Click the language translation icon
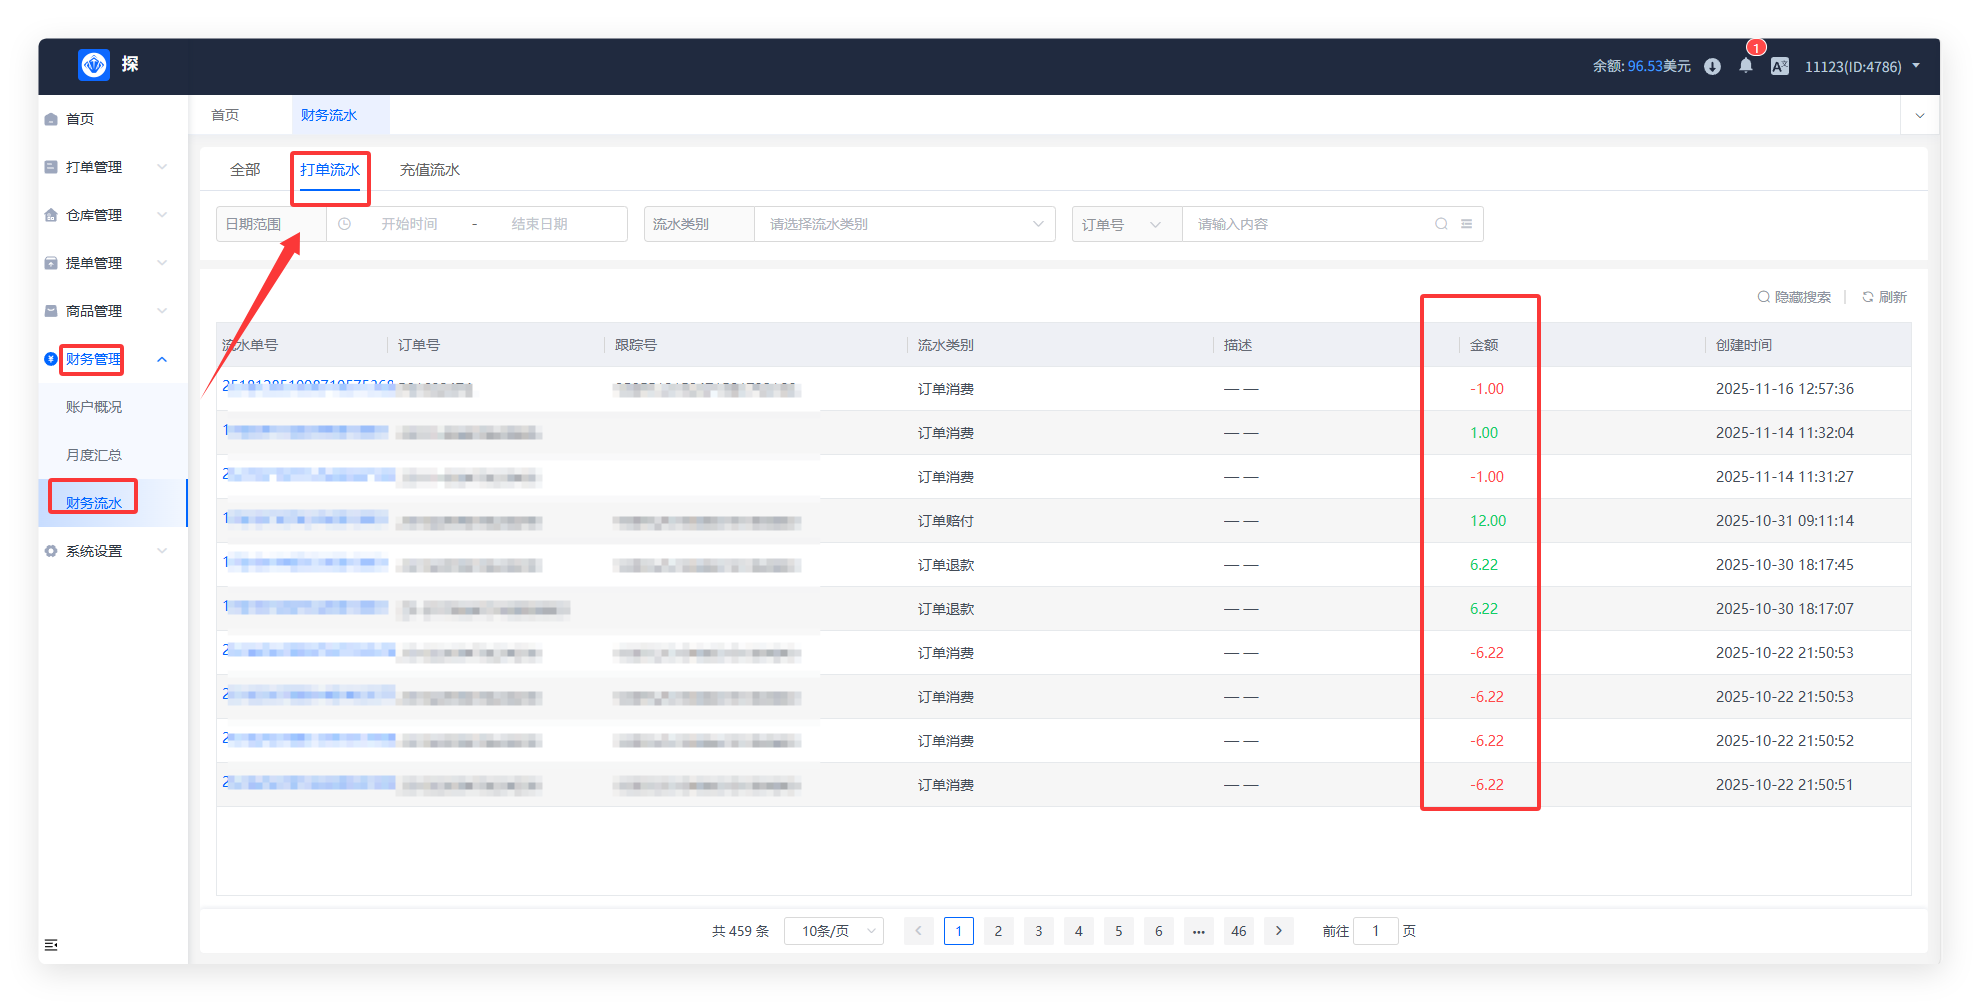This screenshot has height=1002, width=1981. (x=1779, y=66)
